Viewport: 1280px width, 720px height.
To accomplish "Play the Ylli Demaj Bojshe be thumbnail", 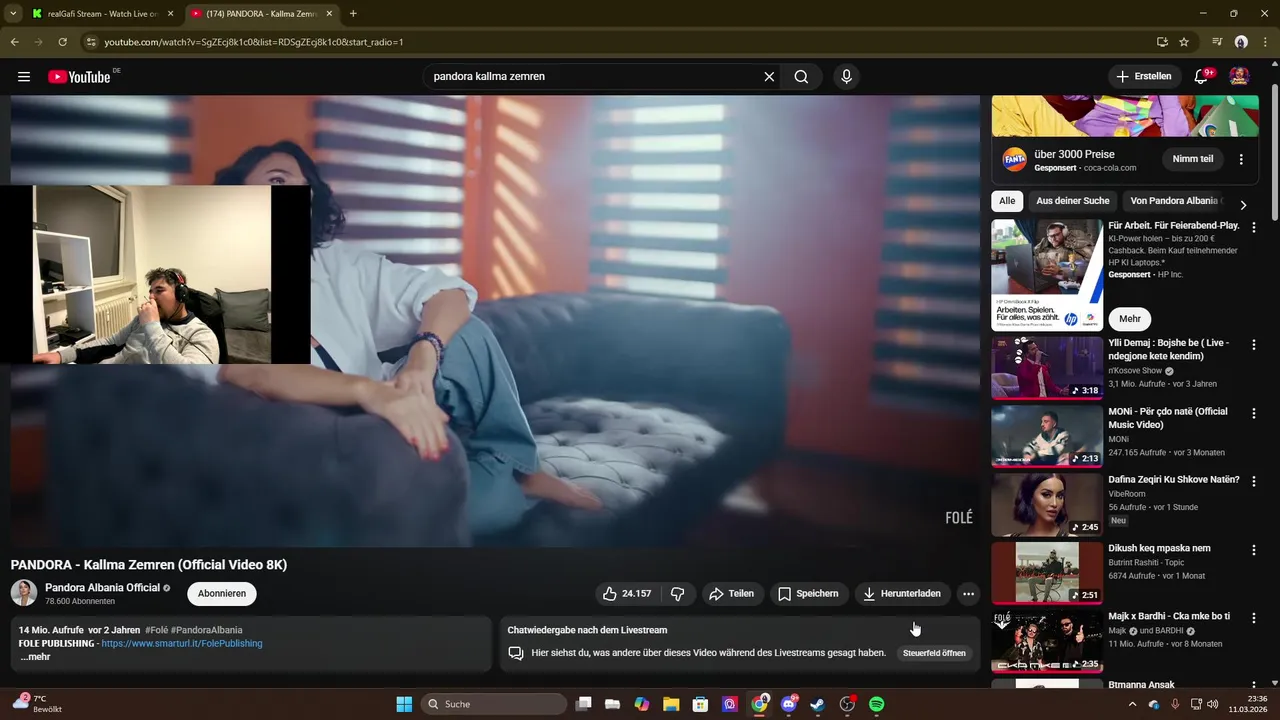I will click(1047, 367).
